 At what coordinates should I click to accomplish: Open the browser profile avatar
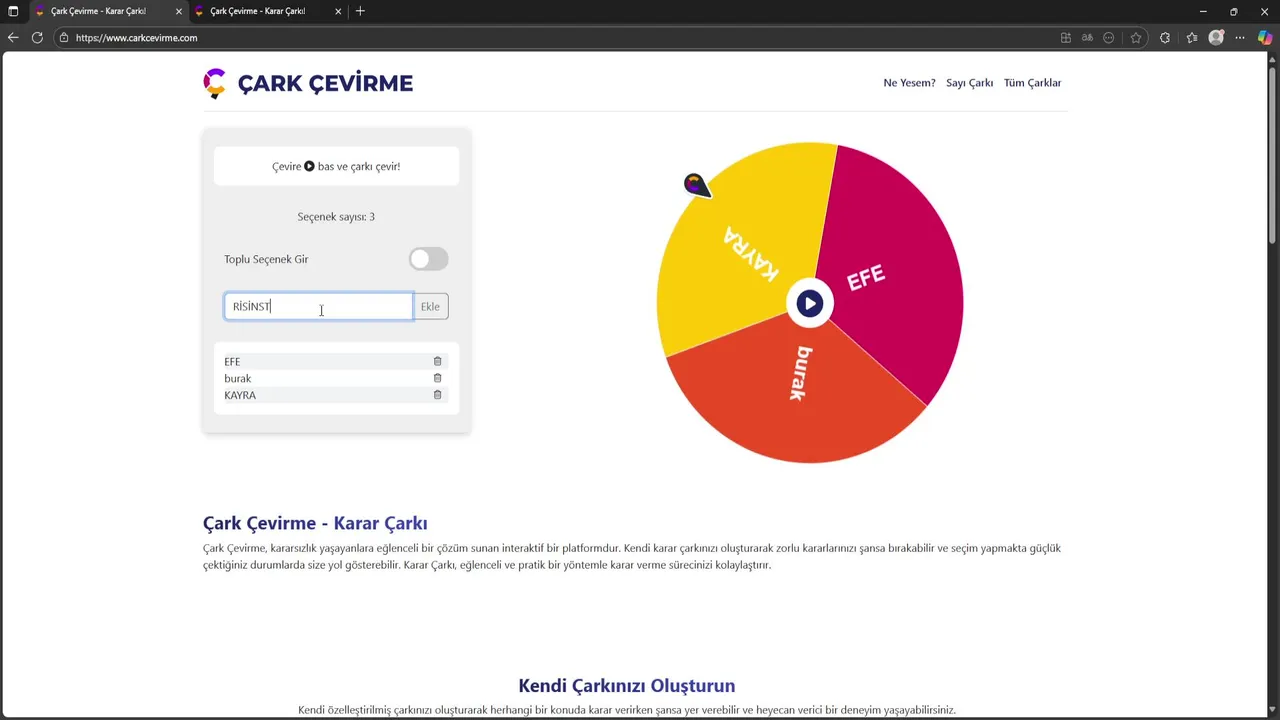click(1216, 38)
